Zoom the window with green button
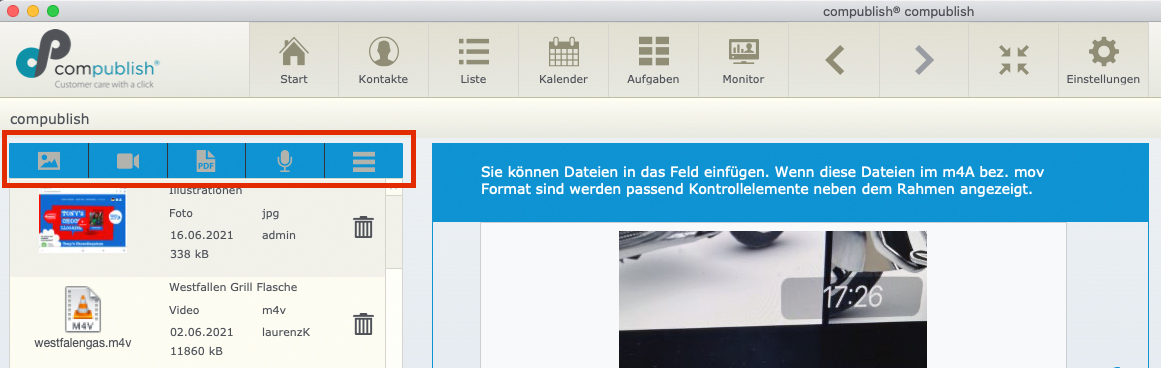The height and width of the screenshot is (368, 1161). point(53,11)
